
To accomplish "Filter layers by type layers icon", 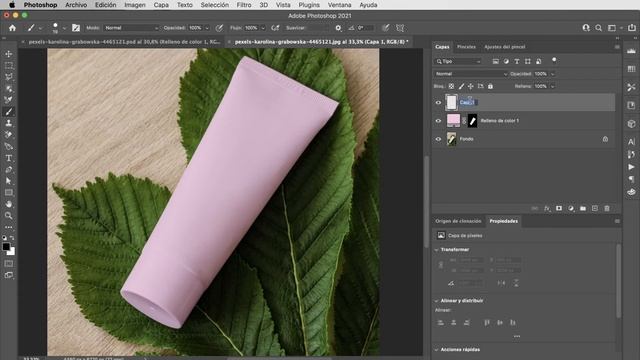I will pos(517,61).
